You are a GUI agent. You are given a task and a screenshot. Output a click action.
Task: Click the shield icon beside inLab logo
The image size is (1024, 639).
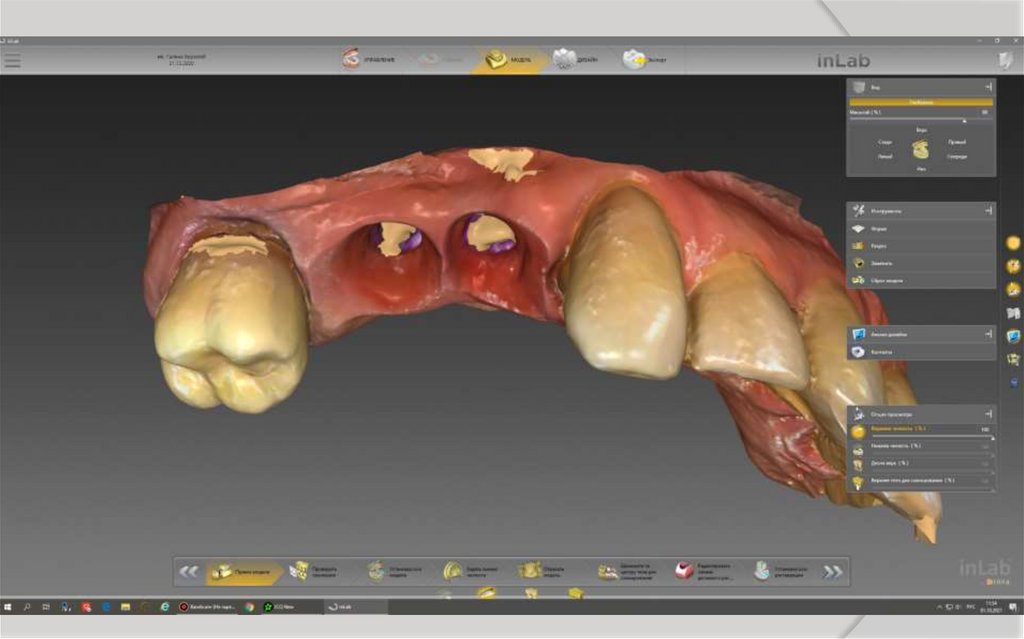coord(1006,60)
